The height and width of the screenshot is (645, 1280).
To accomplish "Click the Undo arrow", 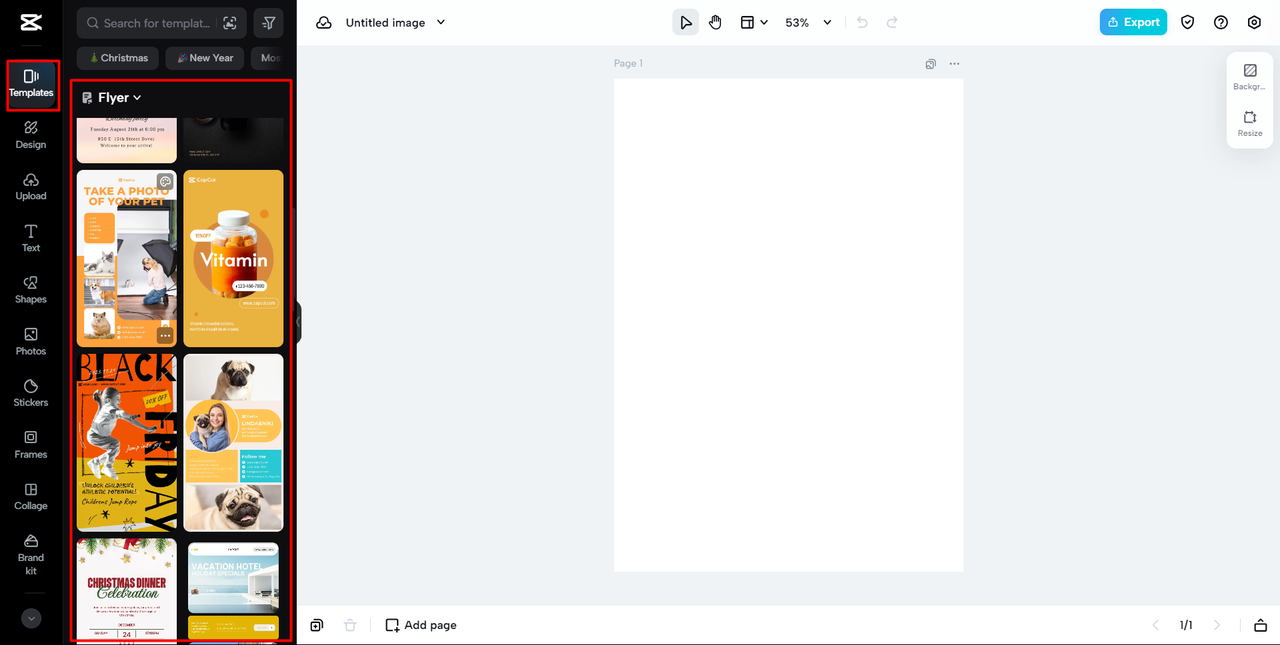I will coord(862,22).
